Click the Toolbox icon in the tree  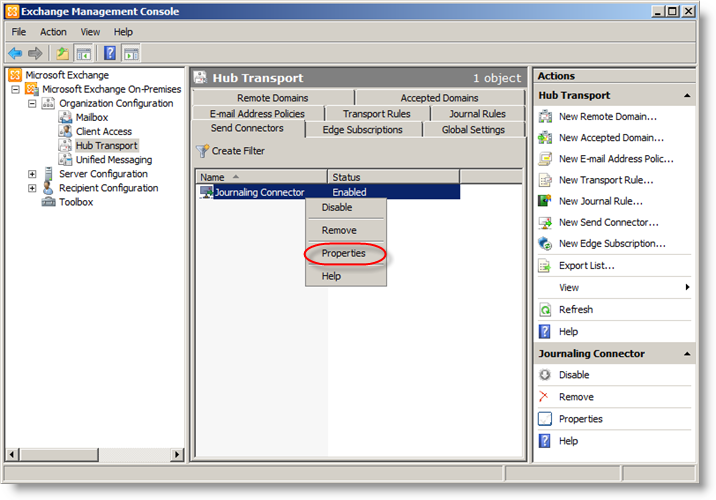[48, 202]
